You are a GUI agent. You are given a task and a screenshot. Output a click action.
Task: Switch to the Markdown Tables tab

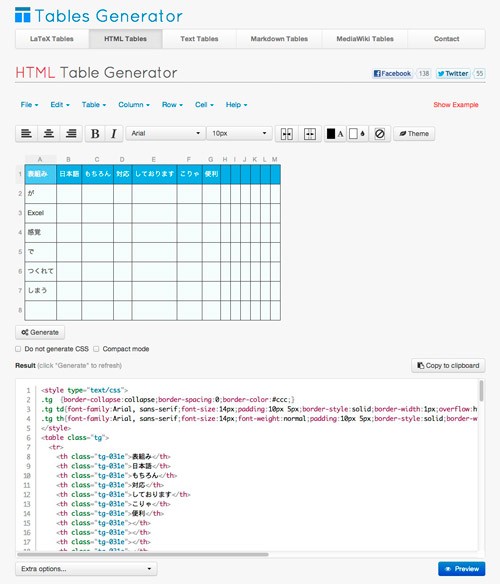pyautogui.click(x=279, y=39)
